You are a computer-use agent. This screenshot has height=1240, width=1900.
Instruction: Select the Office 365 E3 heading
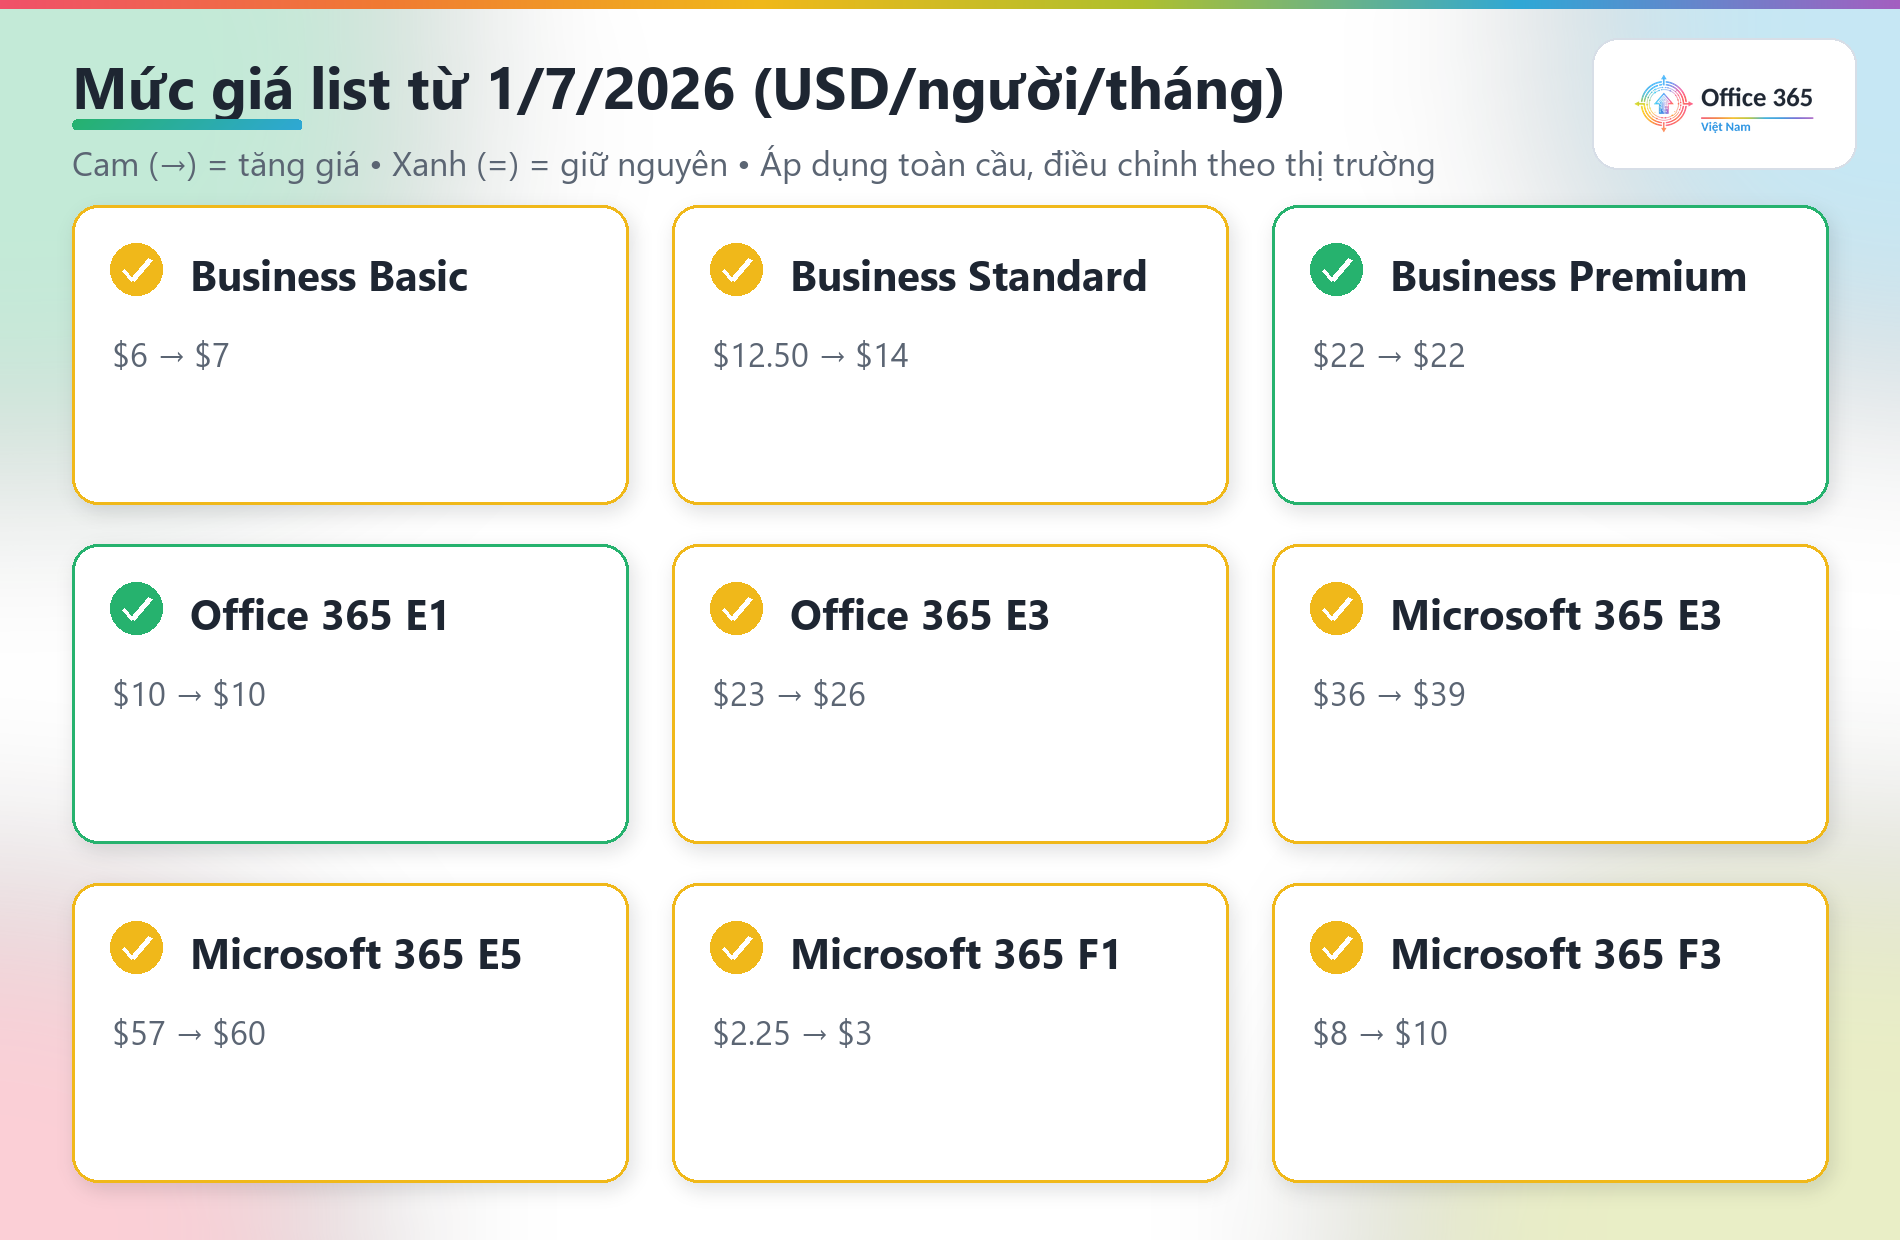coord(920,615)
